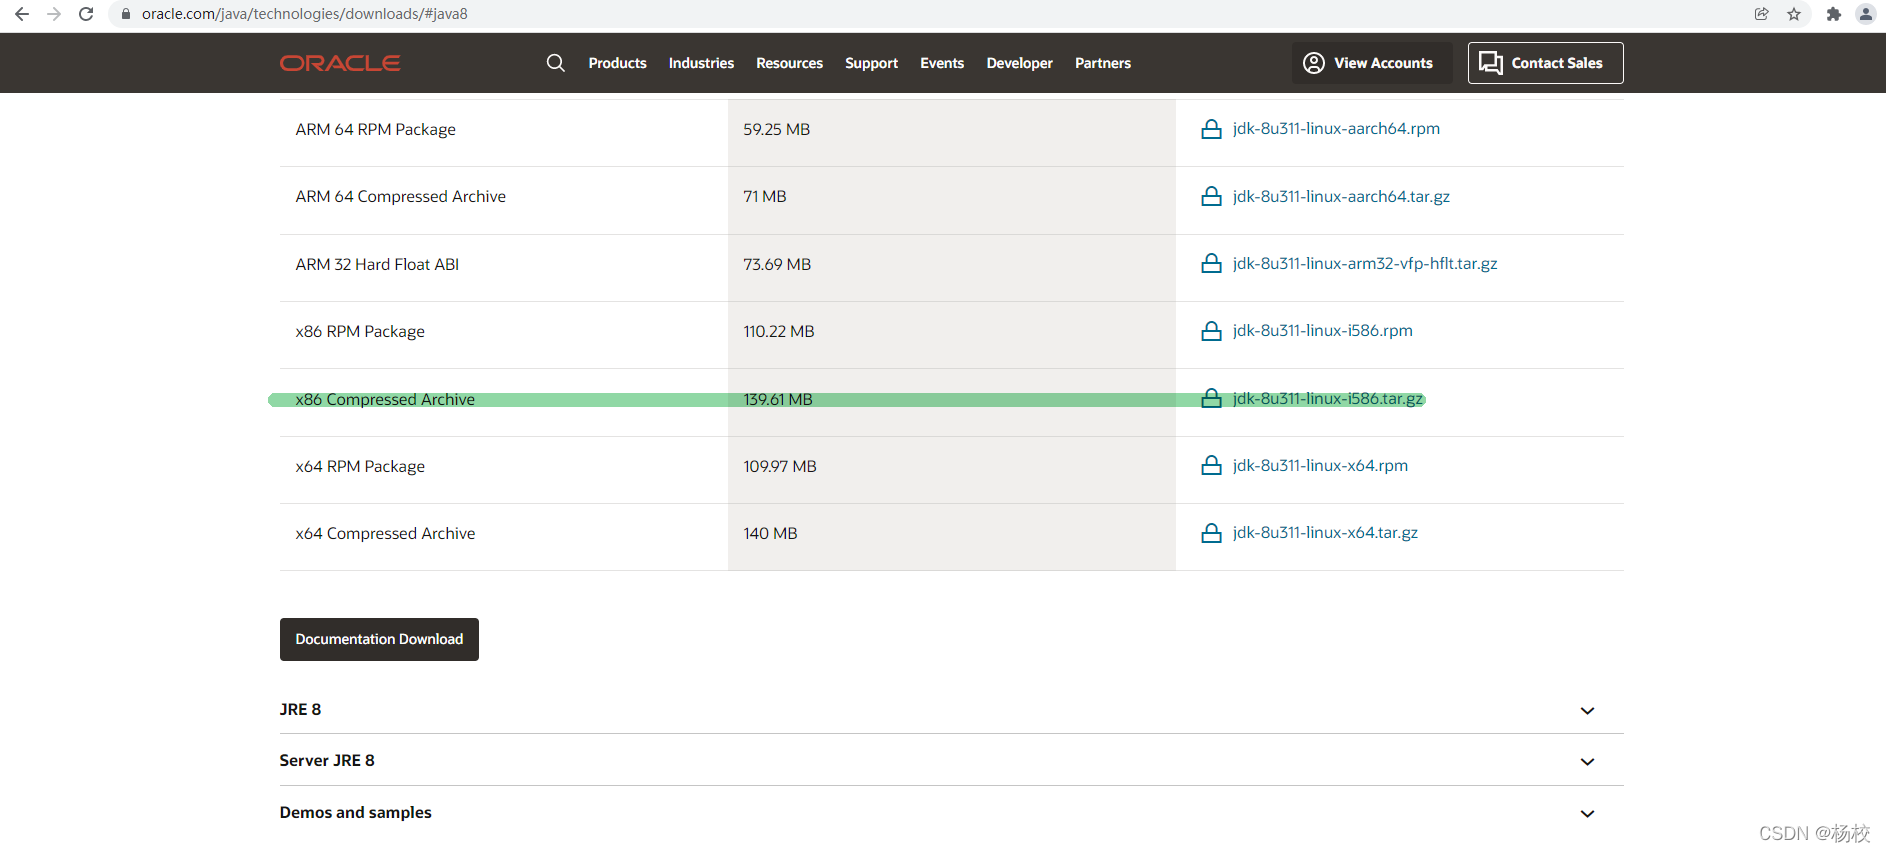The width and height of the screenshot is (1886, 852).
Task: Select the 'ARM 32 Hard Float ABI' text
Action: (377, 264)
